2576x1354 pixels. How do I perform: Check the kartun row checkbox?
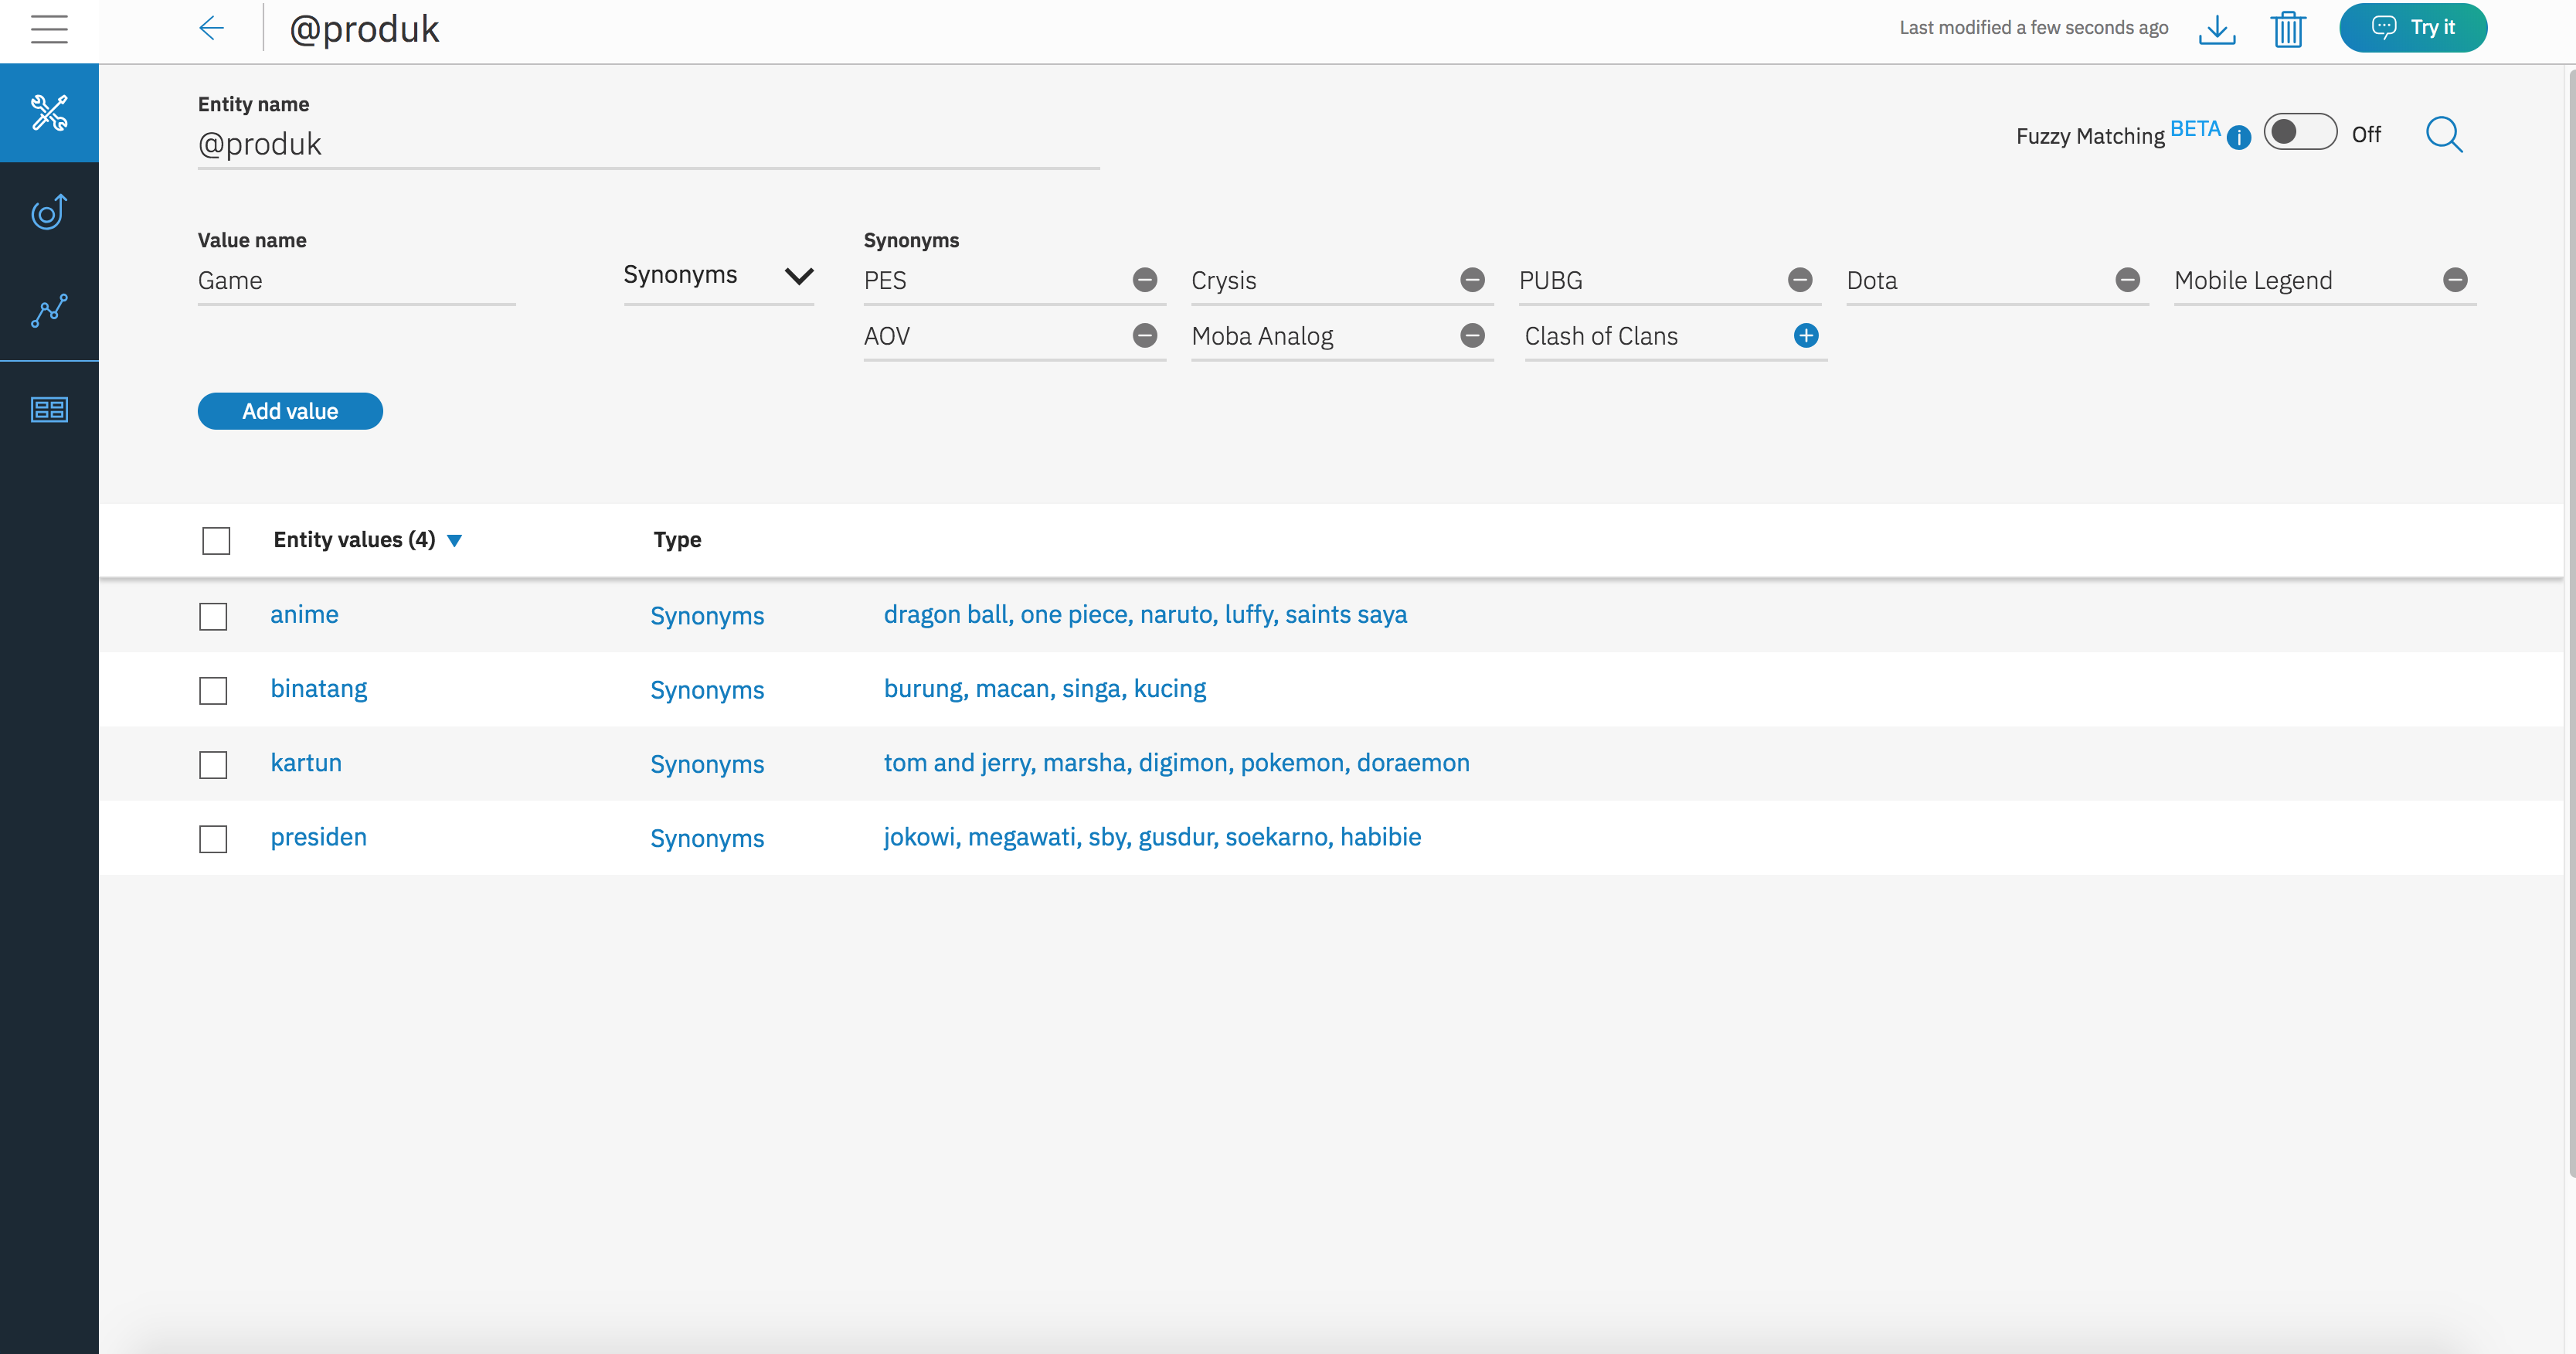click(213, 764)
